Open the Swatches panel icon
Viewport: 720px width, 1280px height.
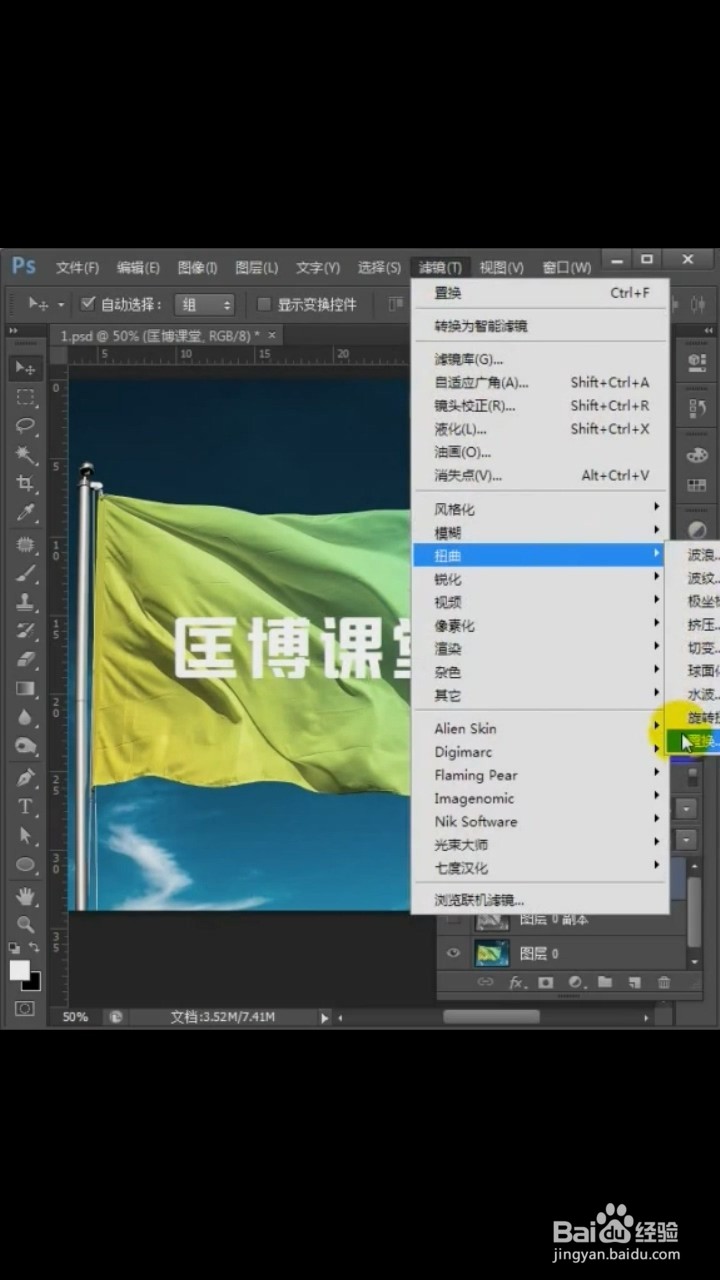pyautogui.click(x=697, y=485)
